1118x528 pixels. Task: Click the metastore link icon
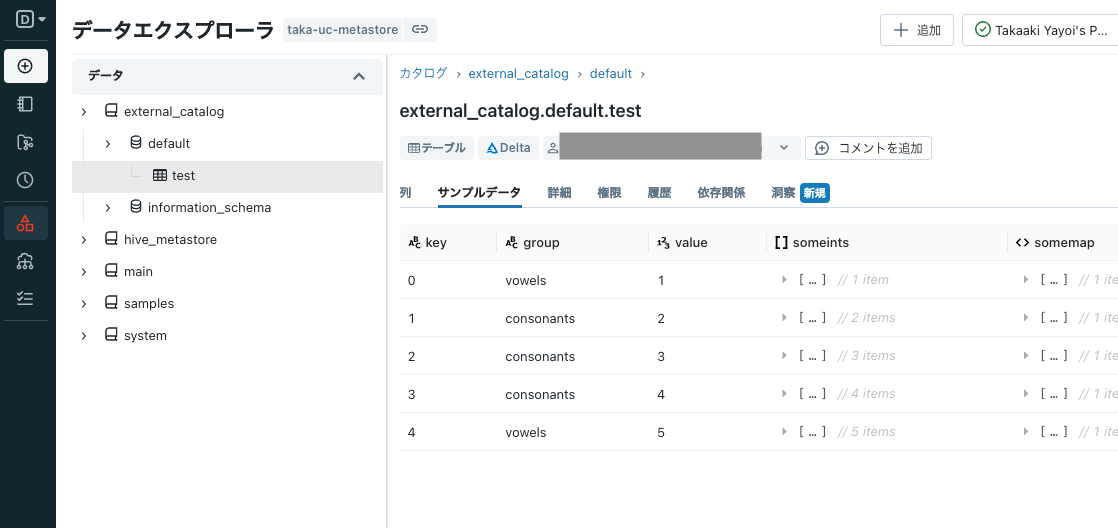tap(420, 29)
